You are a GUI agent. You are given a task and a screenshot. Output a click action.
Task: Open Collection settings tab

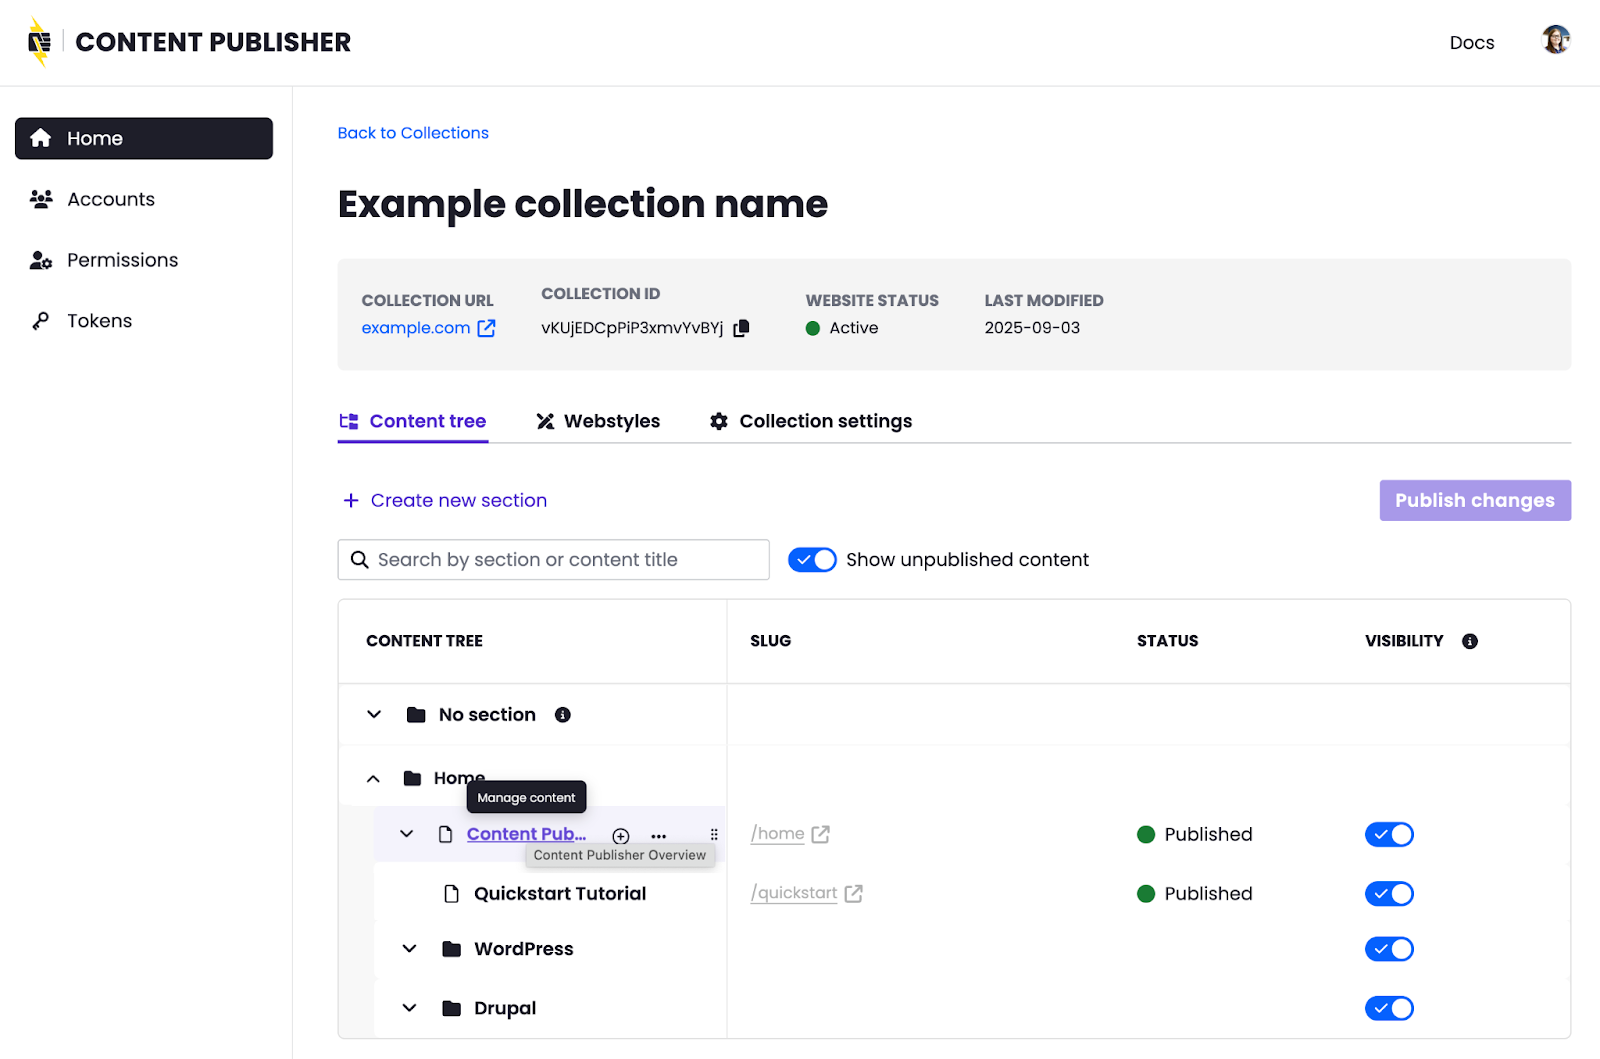pyautogui.click(x=811, y=421)
